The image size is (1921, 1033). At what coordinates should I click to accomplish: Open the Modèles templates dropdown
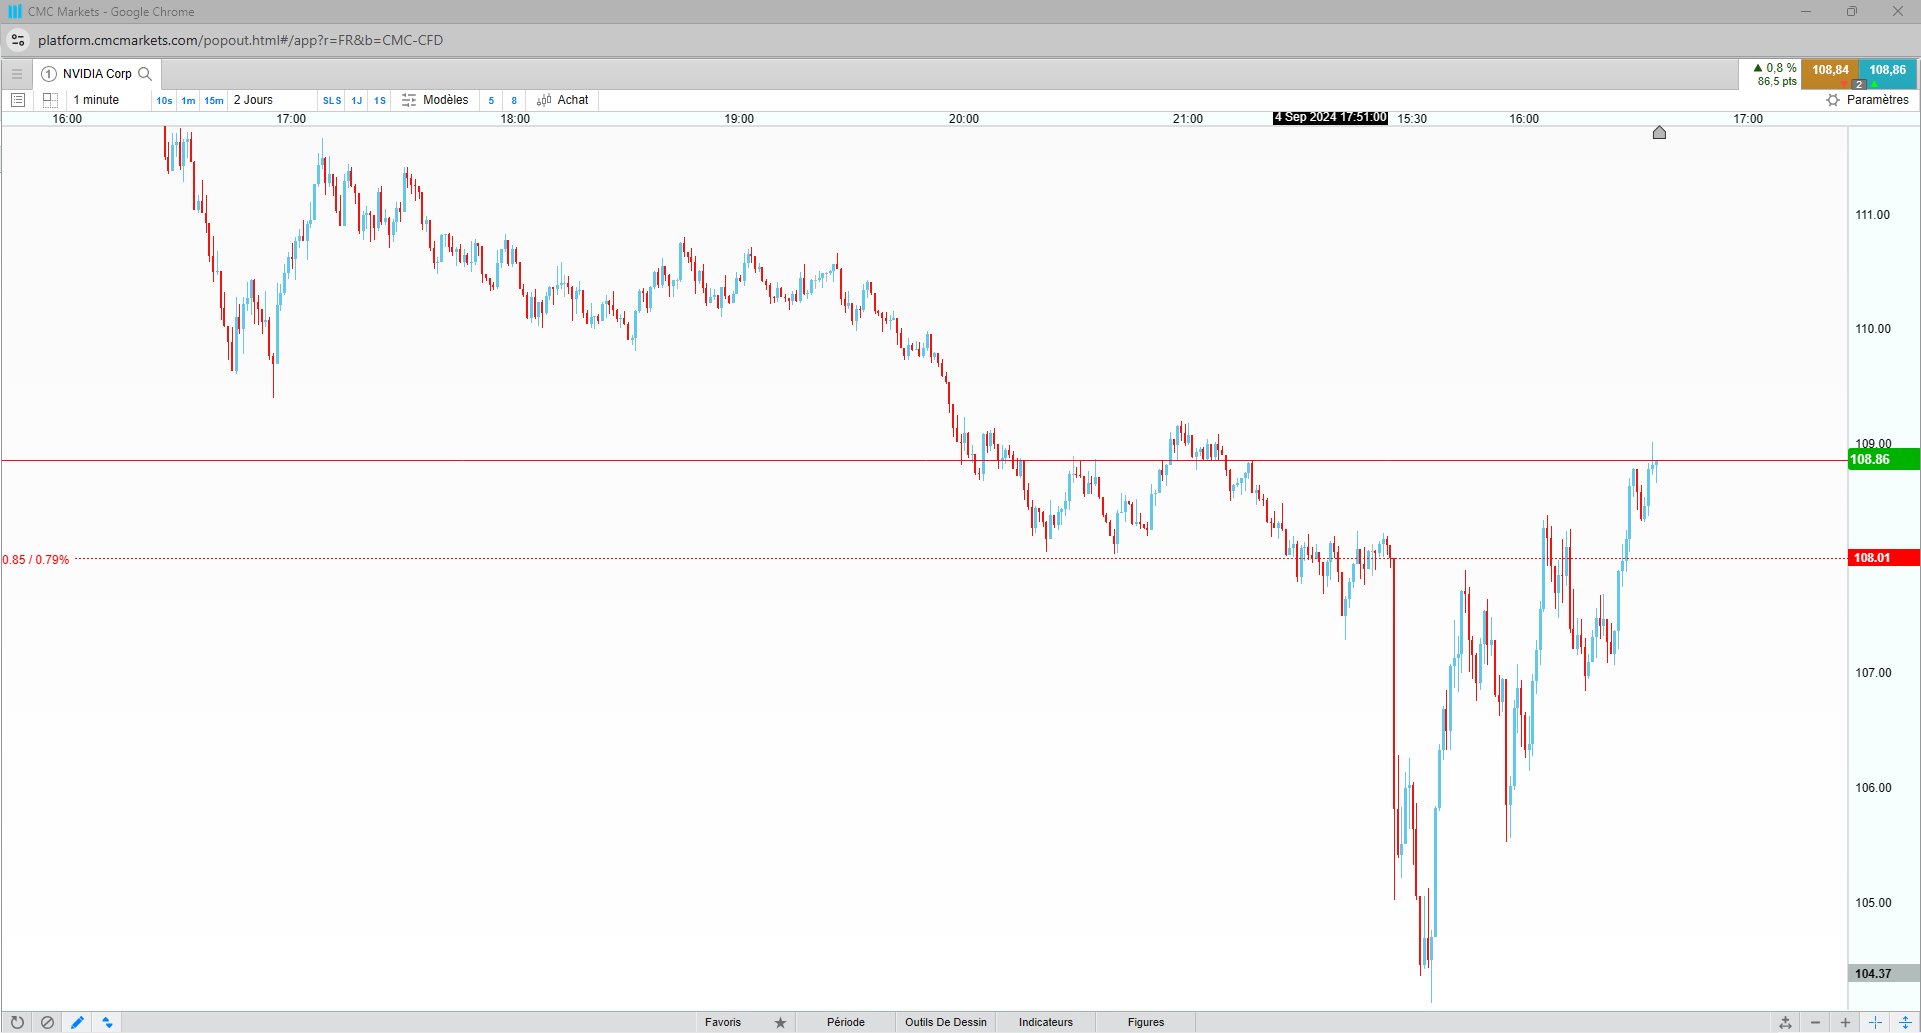coord(435,100)
